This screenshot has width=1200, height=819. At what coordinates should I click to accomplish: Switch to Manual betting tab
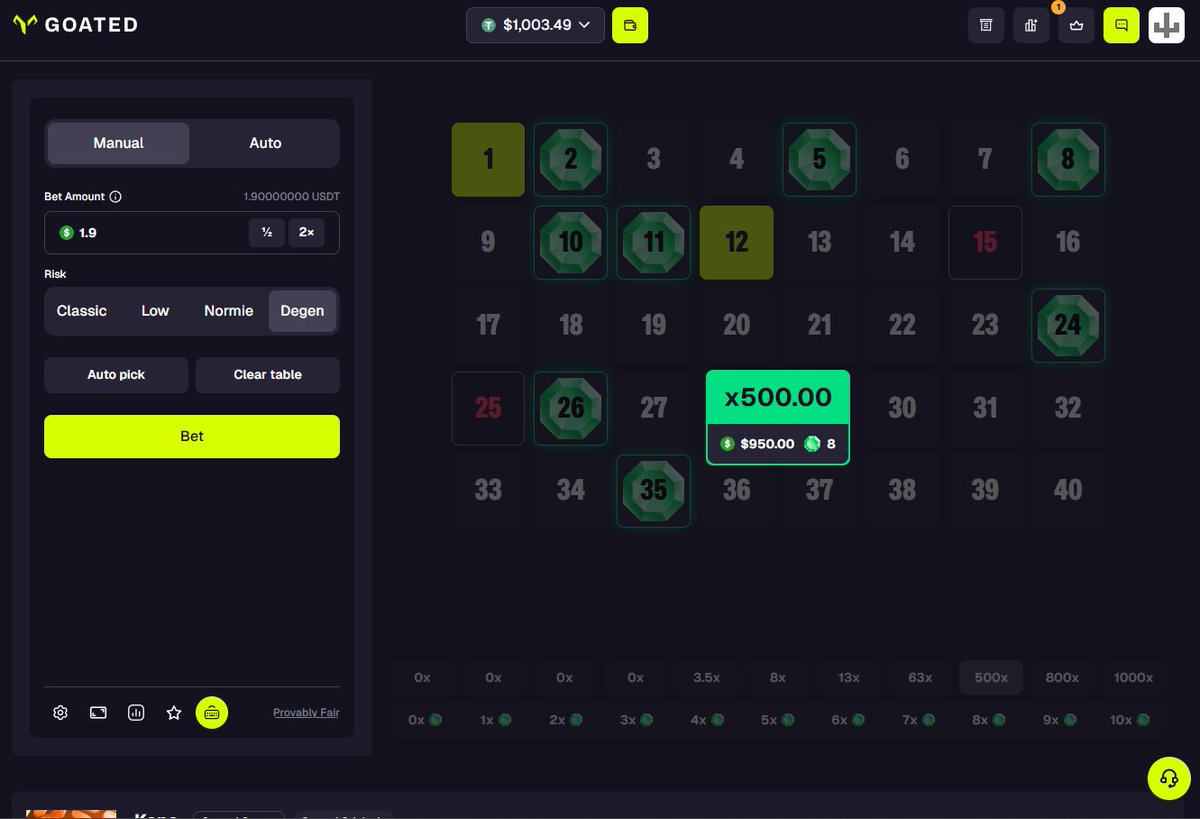click(x=118, y=143)
